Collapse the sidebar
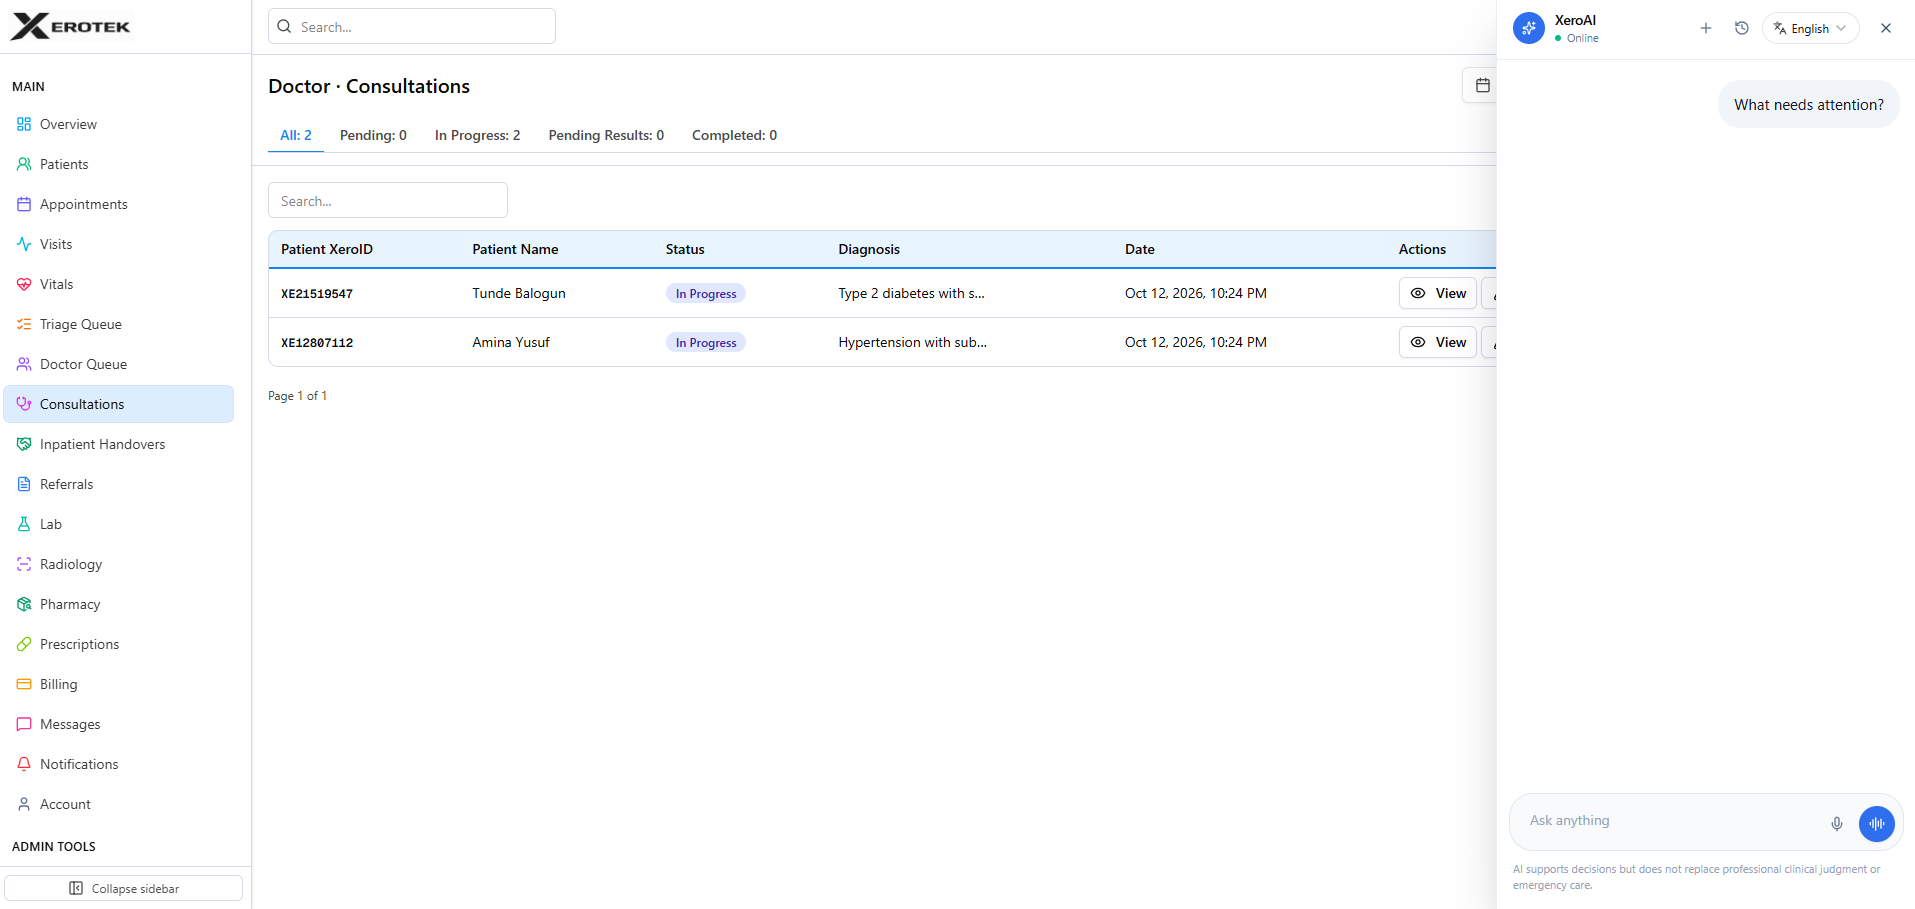 (124, 888)
